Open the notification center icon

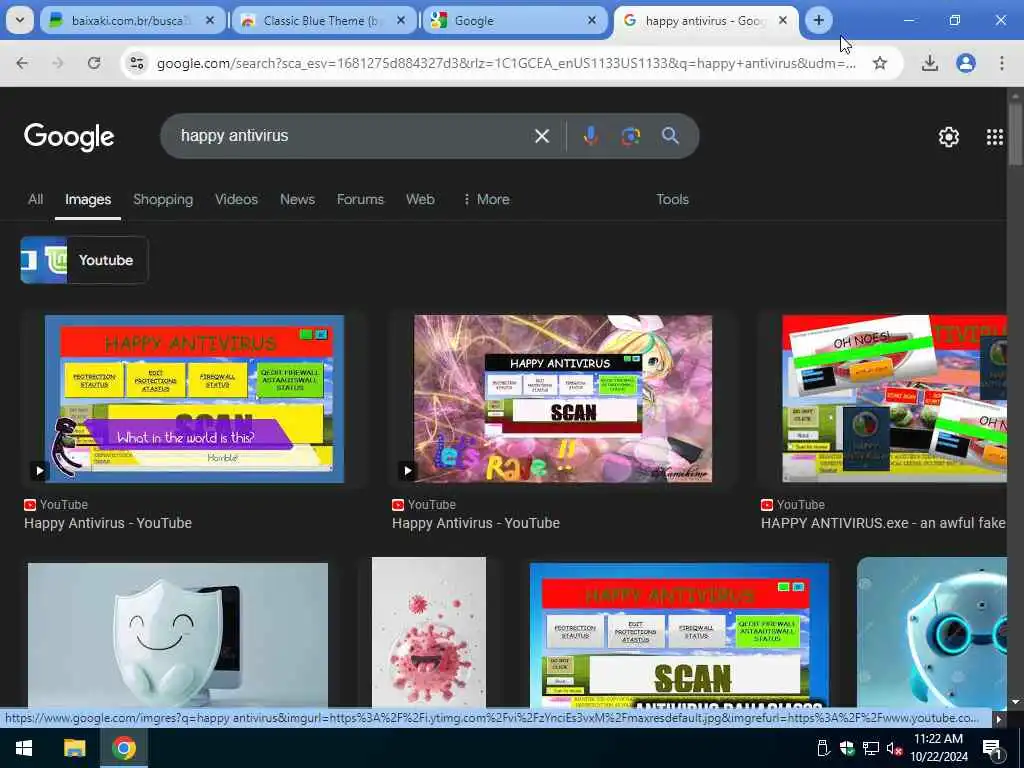pyautogui.click(x=993, y=748)
